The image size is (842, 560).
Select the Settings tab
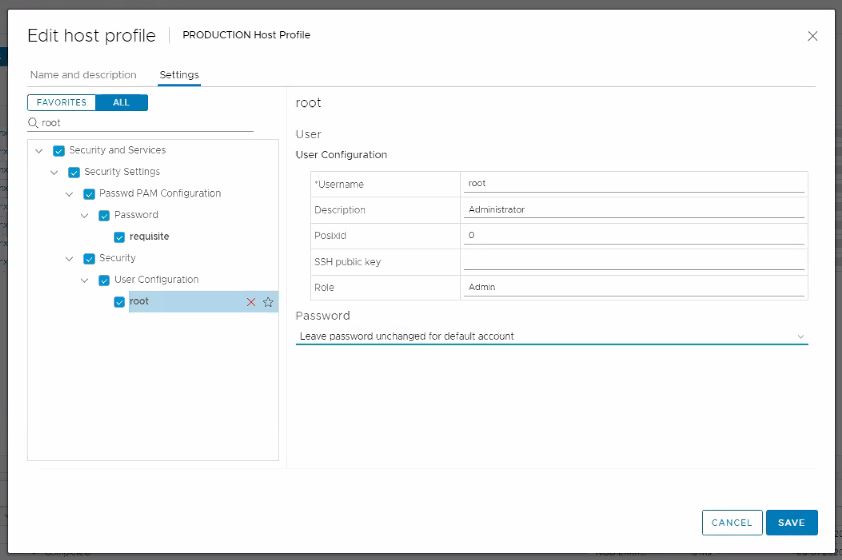[179, 75]
